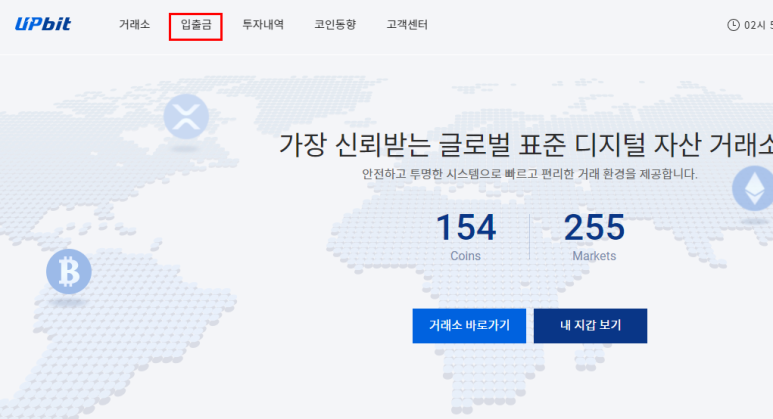Viewport: 773px width, 419px height.
Task: Select the 코인동향 menu item
Action: point(335,24)
